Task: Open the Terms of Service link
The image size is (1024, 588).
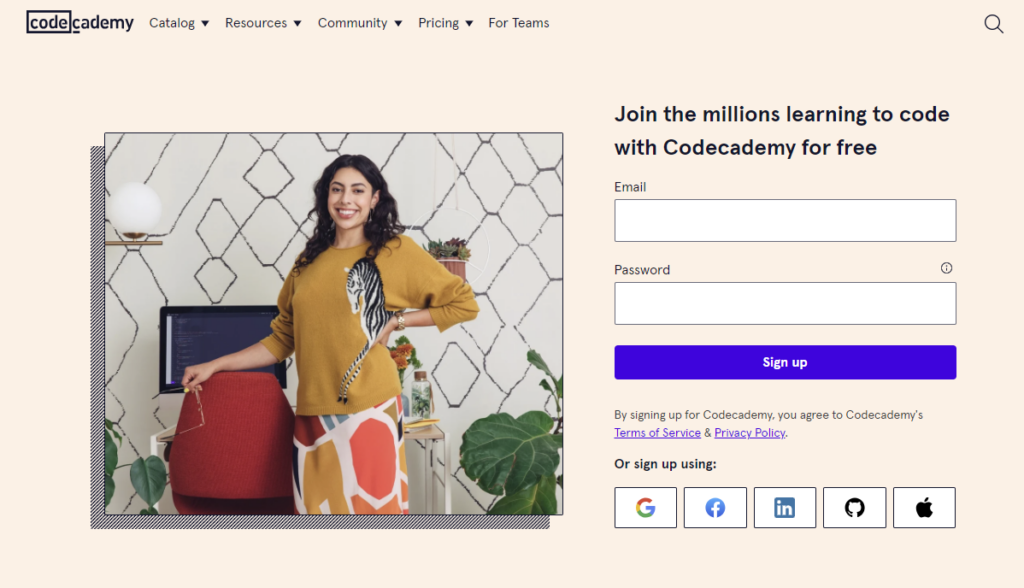Action: [657, 433]
